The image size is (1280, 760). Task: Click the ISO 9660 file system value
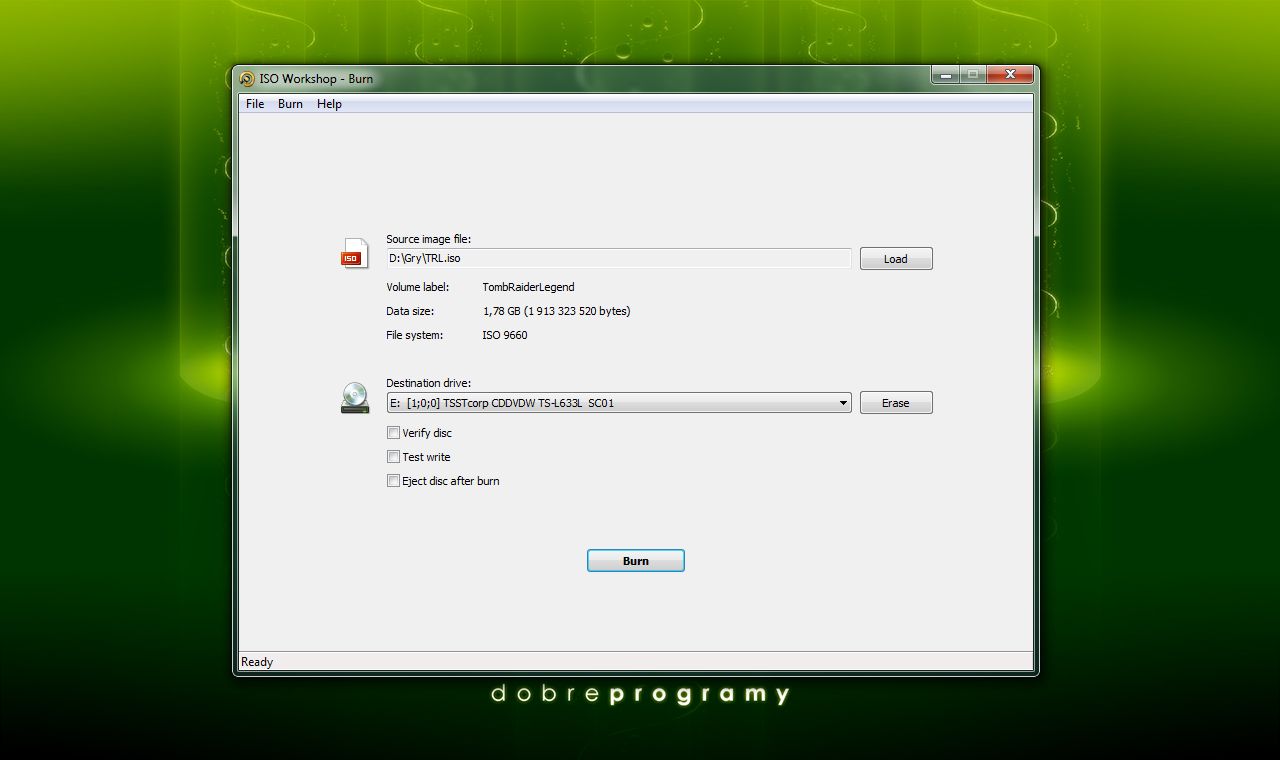(x=505, y=335)
